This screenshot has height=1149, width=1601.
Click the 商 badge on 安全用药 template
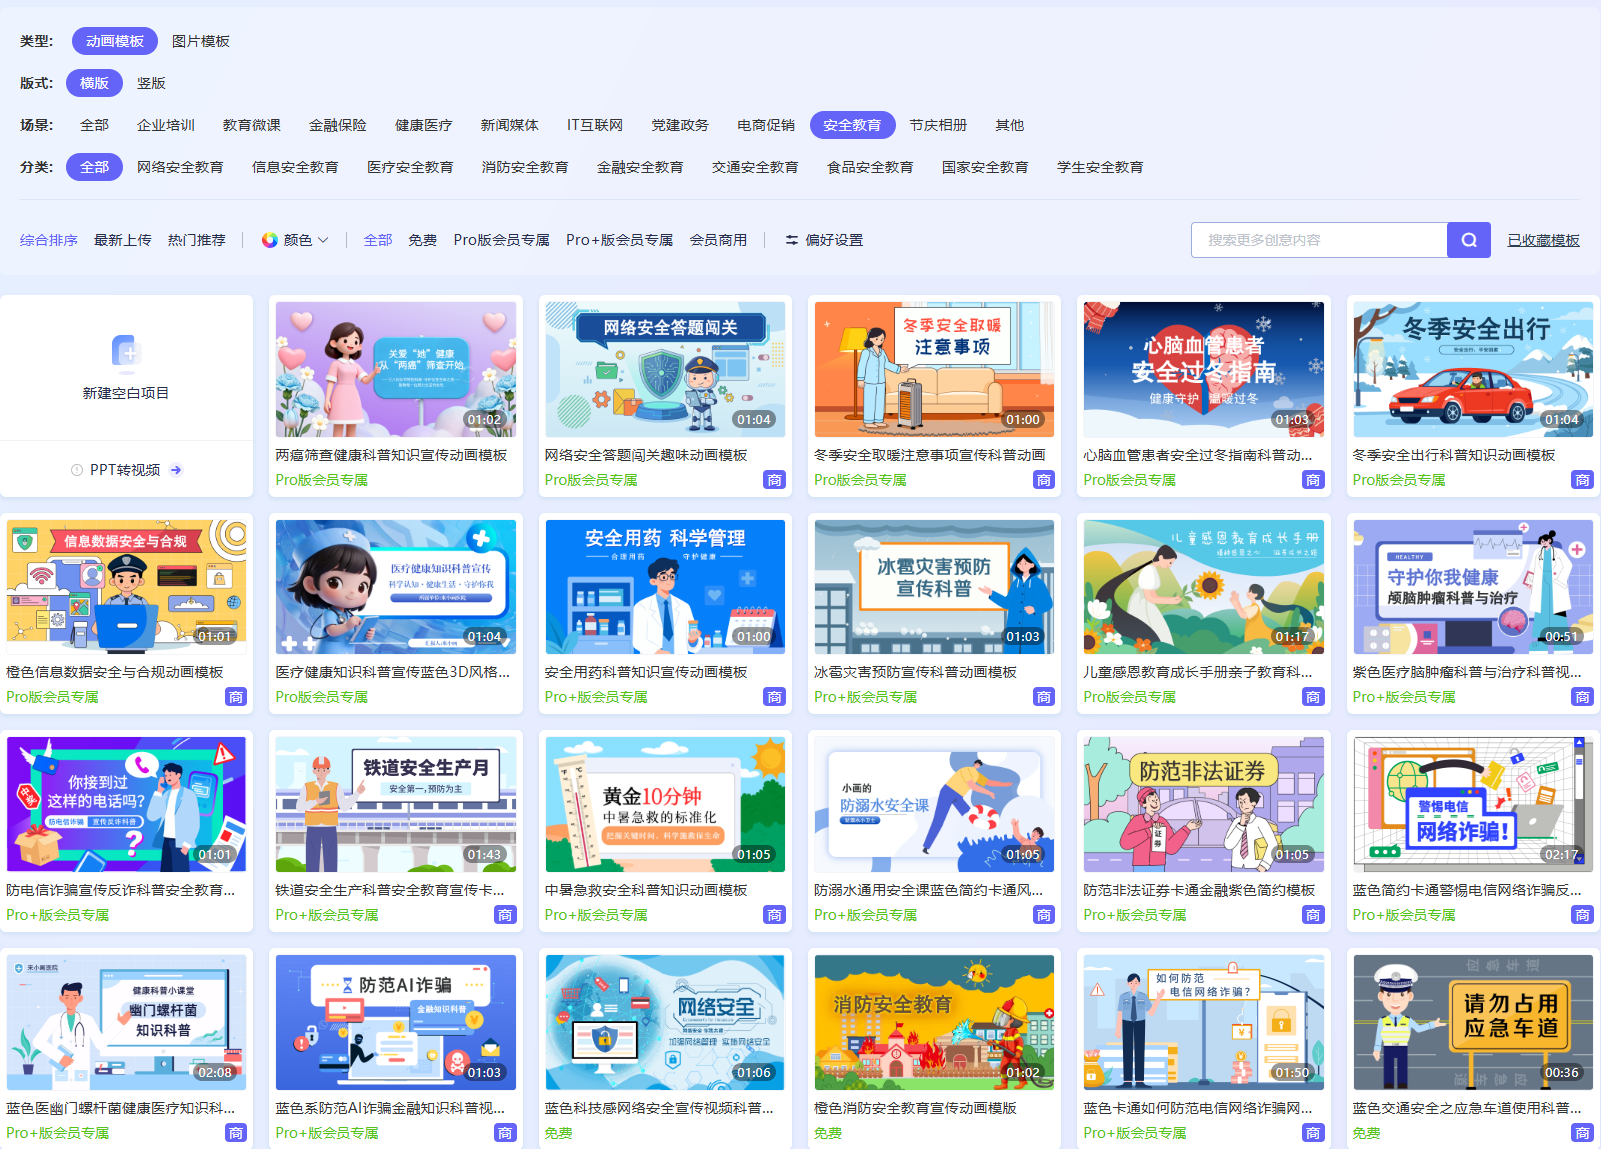point(775,696)
